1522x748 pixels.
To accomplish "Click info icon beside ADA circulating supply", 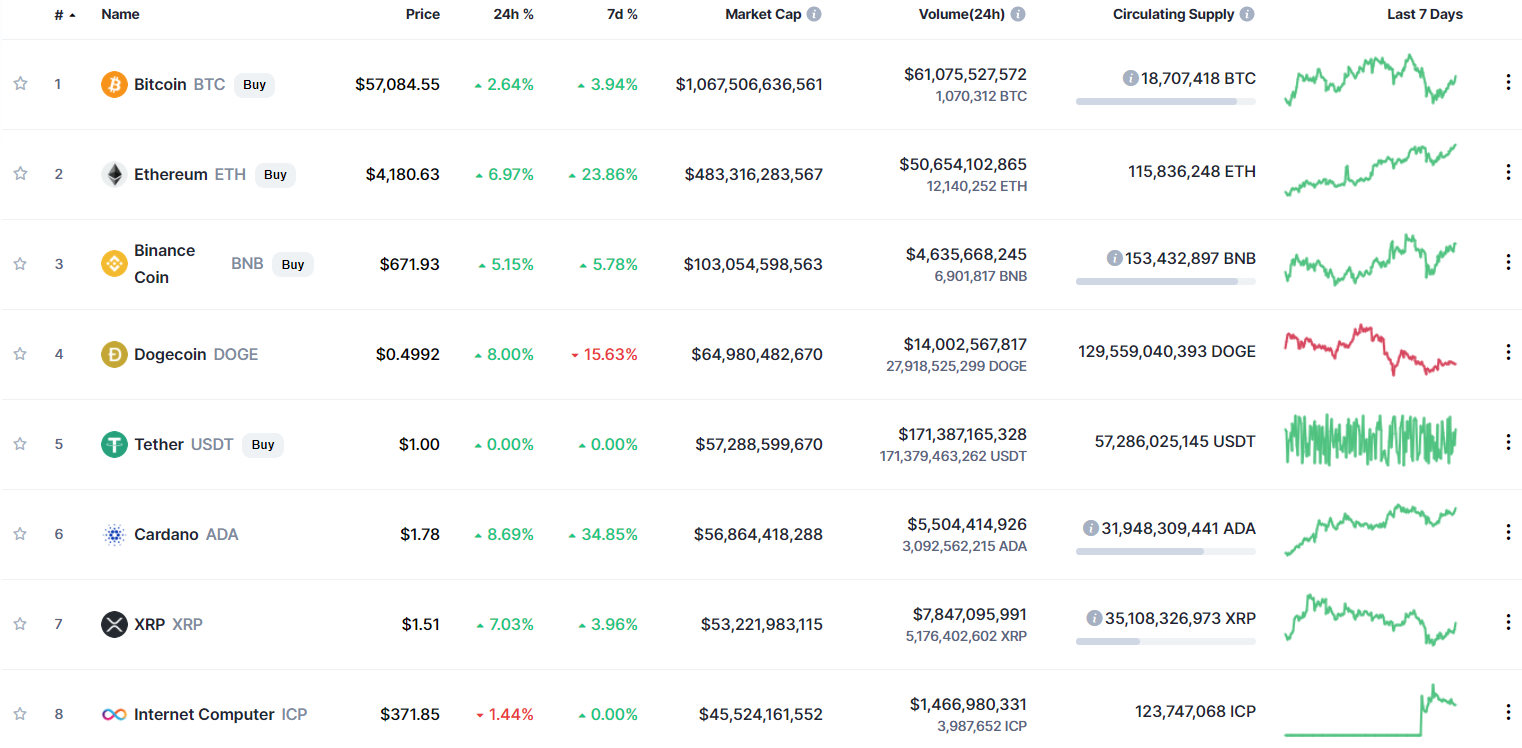I will coord(1090,528).
